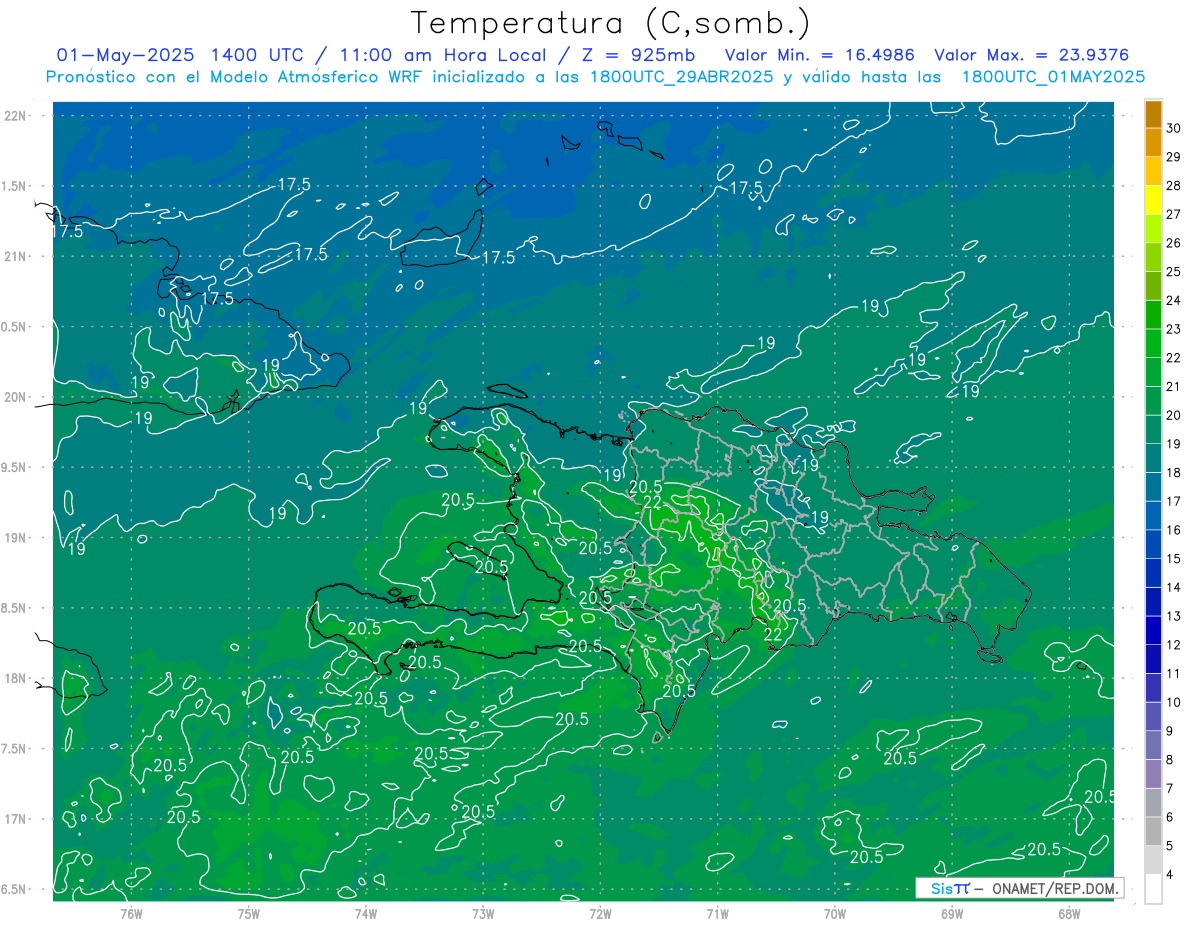Click the '21N' latitude axis label
Viewport: 1200px width, 927px height.
click(17, 257)
